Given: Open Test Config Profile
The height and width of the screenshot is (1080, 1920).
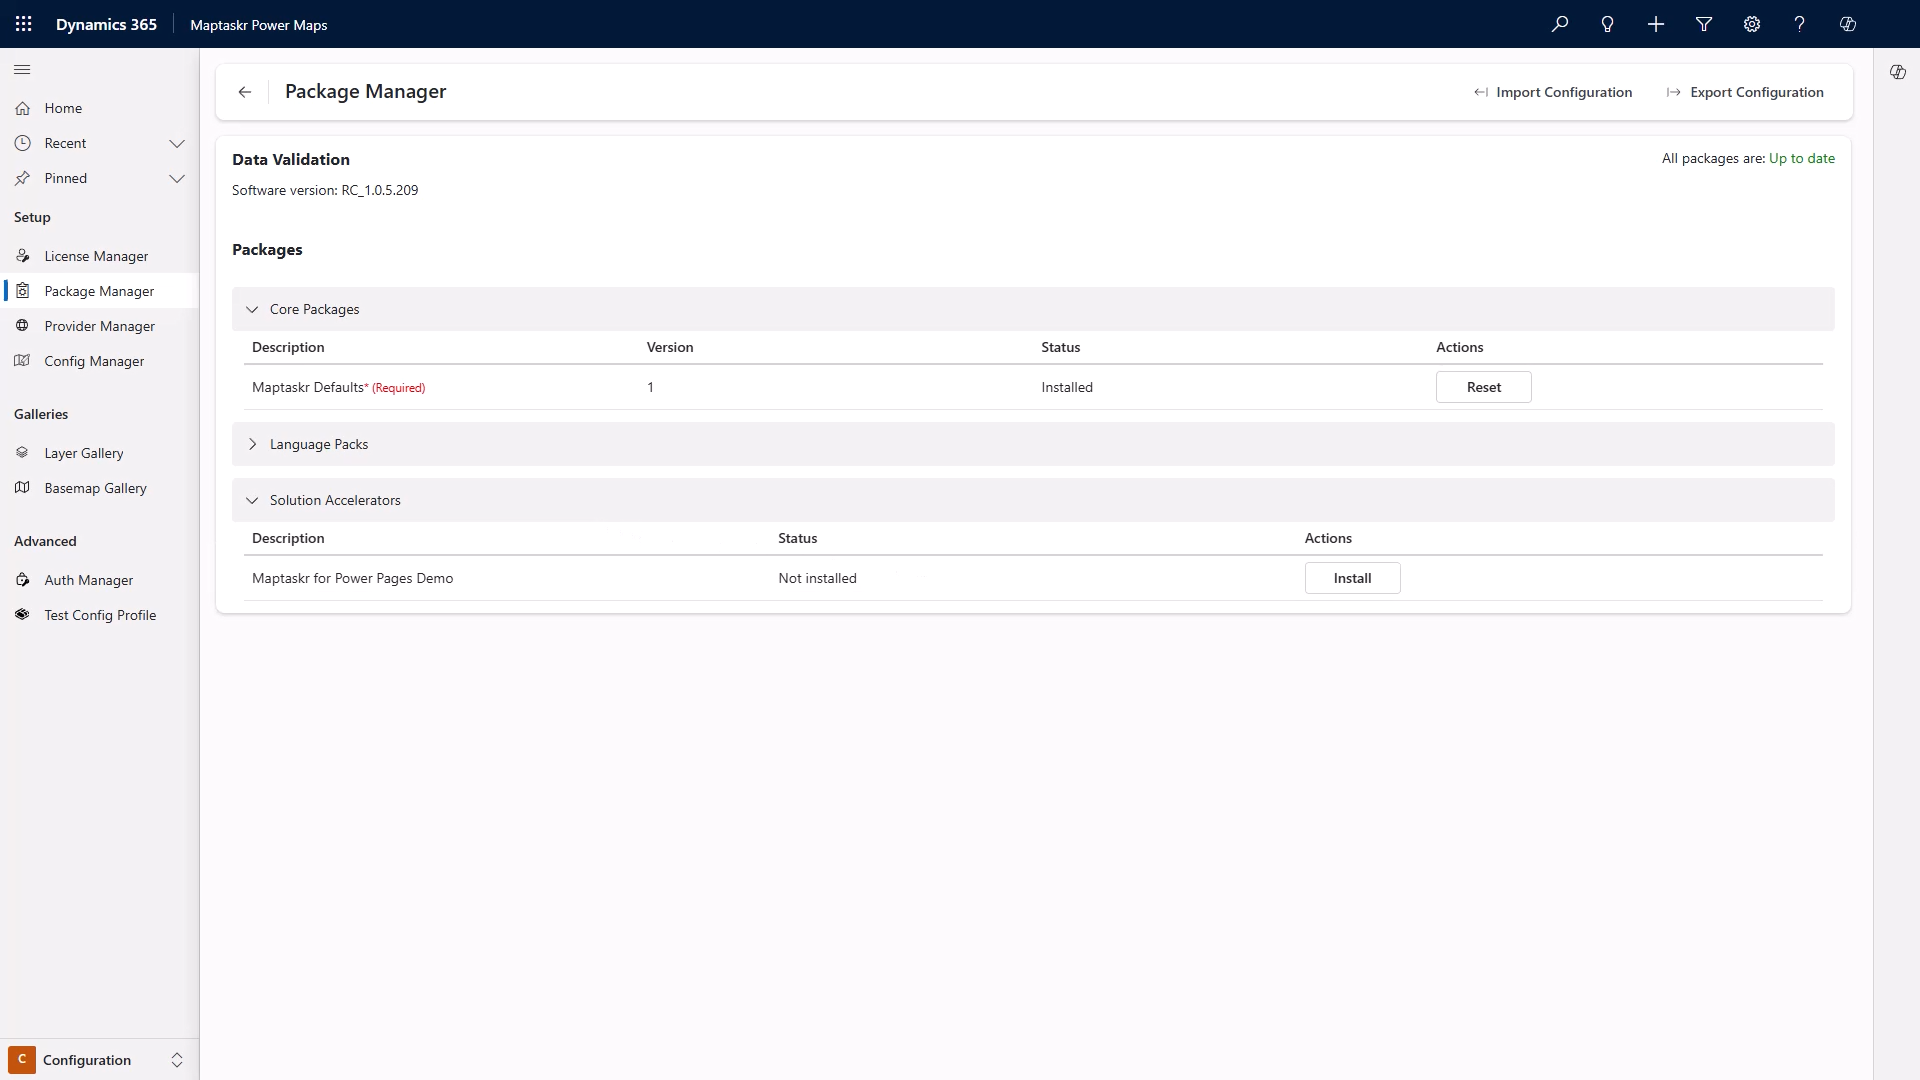Looking at the screenshot, I should pyautogui.click(x=100, y=614).
